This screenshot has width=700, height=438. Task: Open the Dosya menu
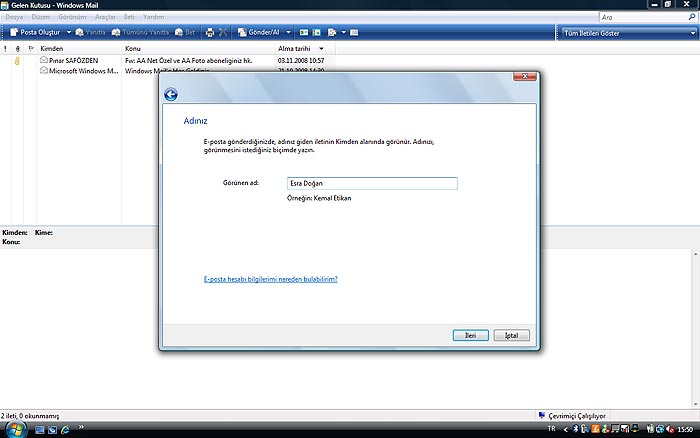click(x=14, y=17)
